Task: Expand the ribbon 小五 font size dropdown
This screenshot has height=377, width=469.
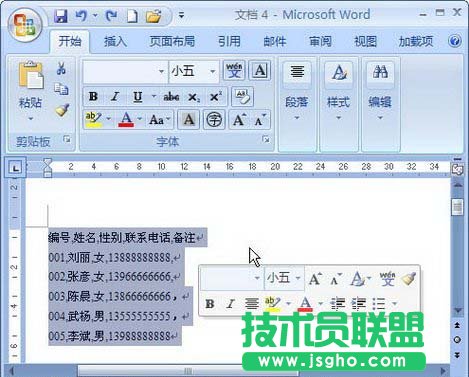Action: (212, 71)
